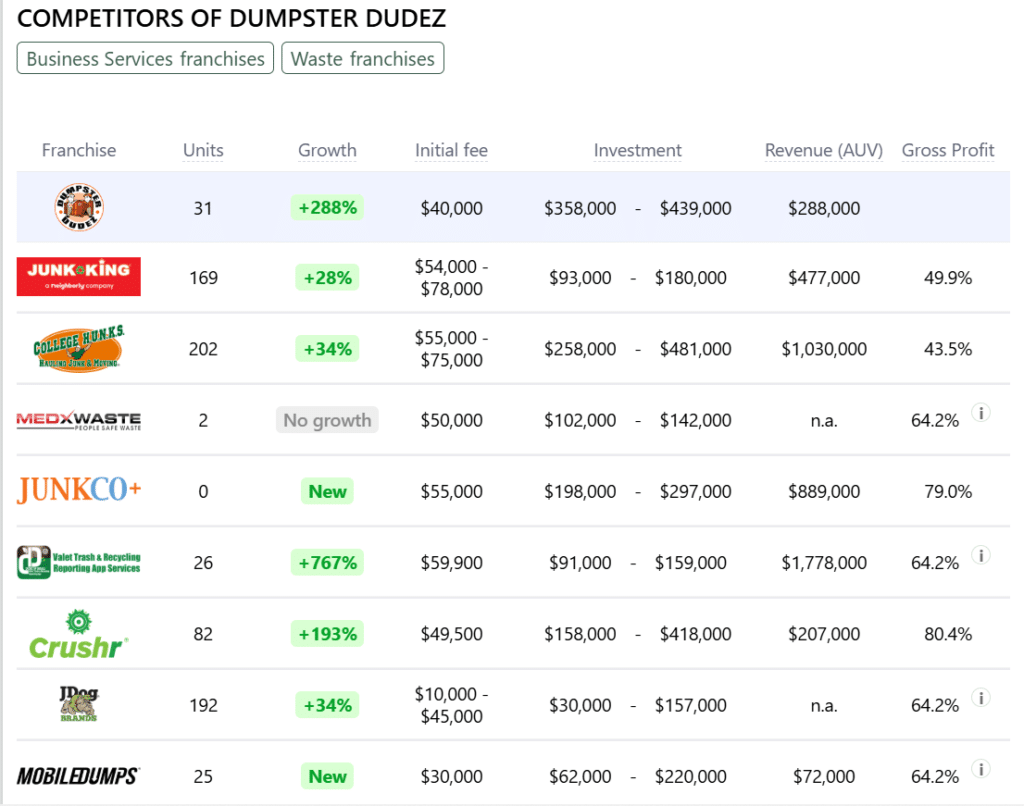The image size is (1024, 806).
Task: Open the JDog Brands logo
Action: 78,704
